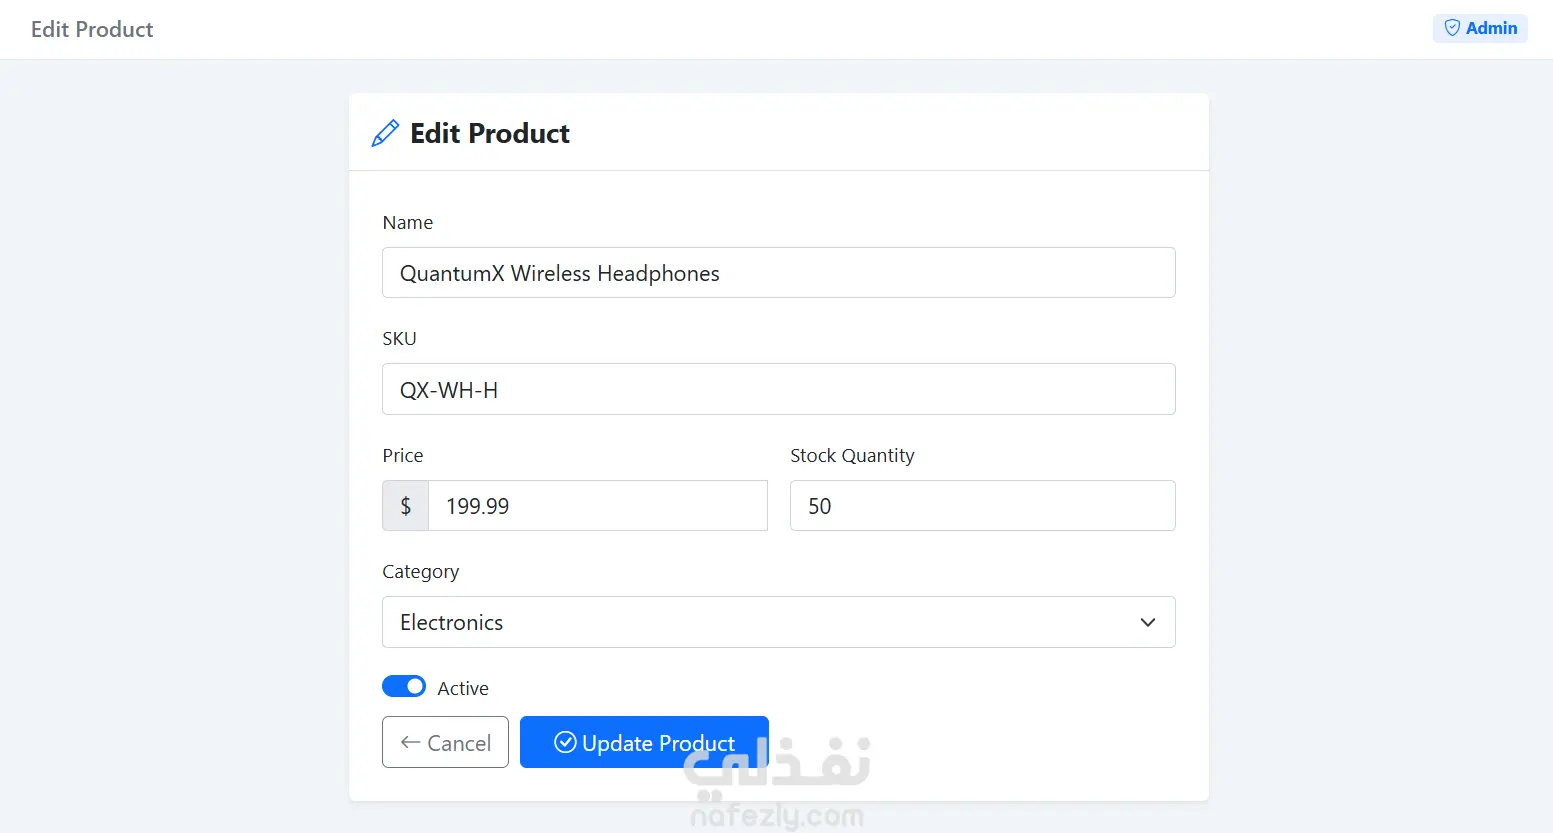1553x833 pixels.
Task: Click the Edit Product page title in header
Action: click(x=92, y=29)
